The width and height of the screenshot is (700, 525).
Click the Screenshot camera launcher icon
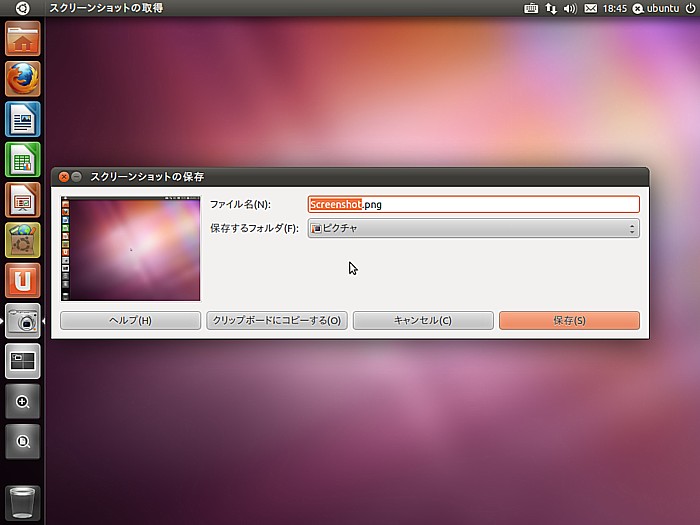[23, 321]
